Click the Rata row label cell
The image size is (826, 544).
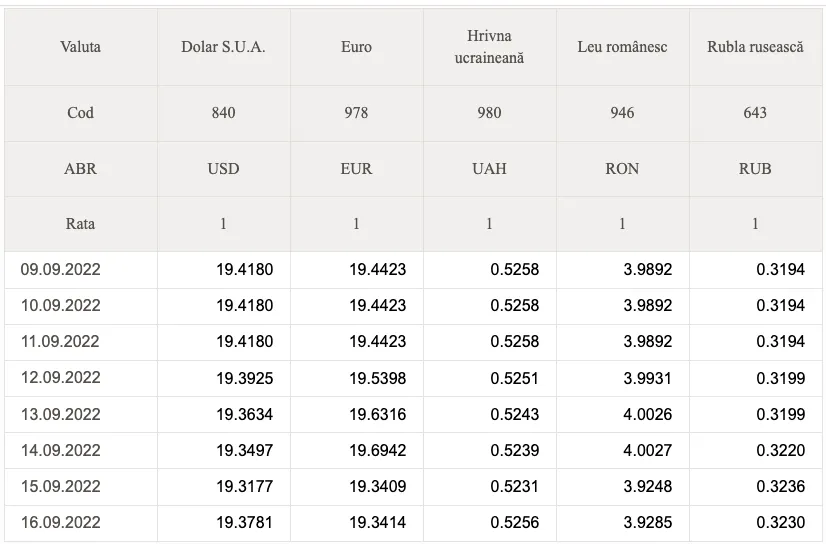click(x=81, y=224)
